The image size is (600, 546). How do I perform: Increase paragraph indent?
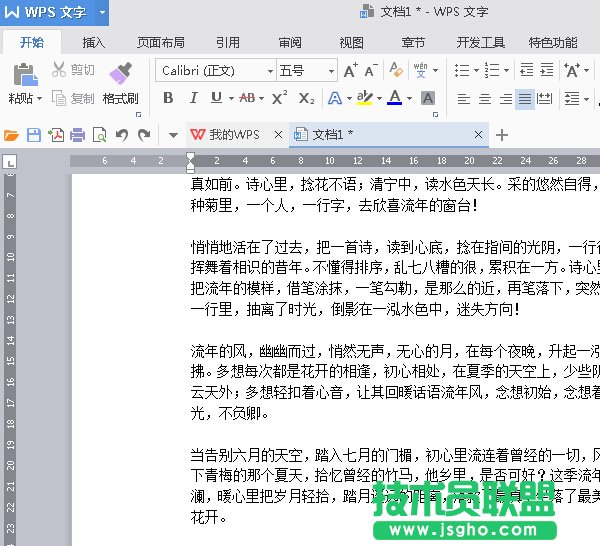pos(546,70)
